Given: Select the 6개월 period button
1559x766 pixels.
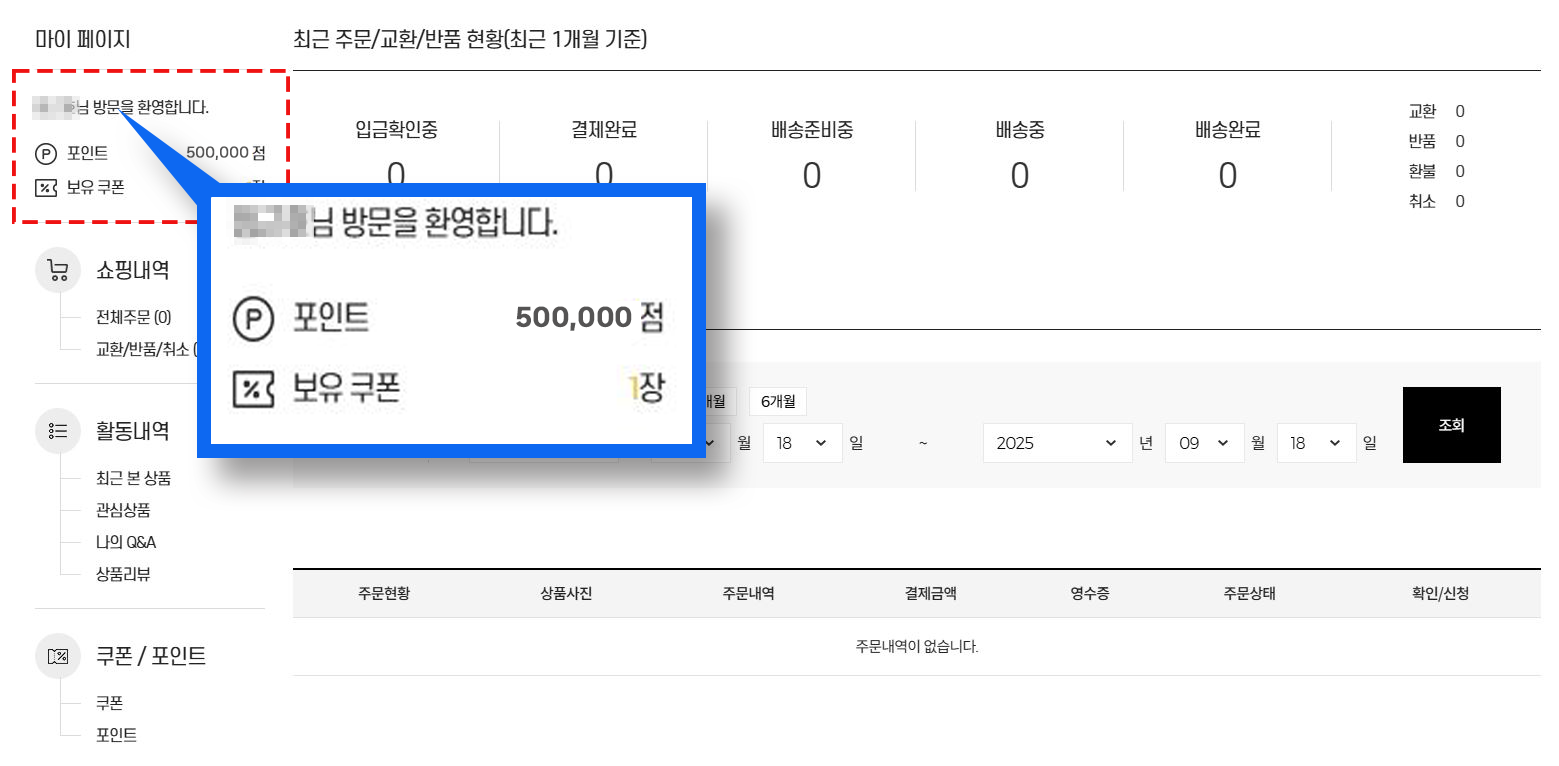Looking at the screenshot, I should 777,402.
